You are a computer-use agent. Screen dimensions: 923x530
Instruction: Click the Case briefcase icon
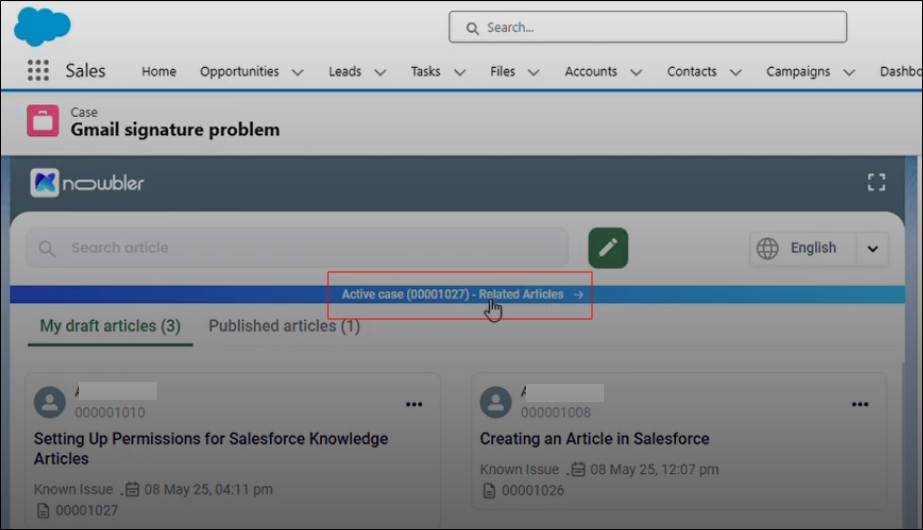(43, 121)
